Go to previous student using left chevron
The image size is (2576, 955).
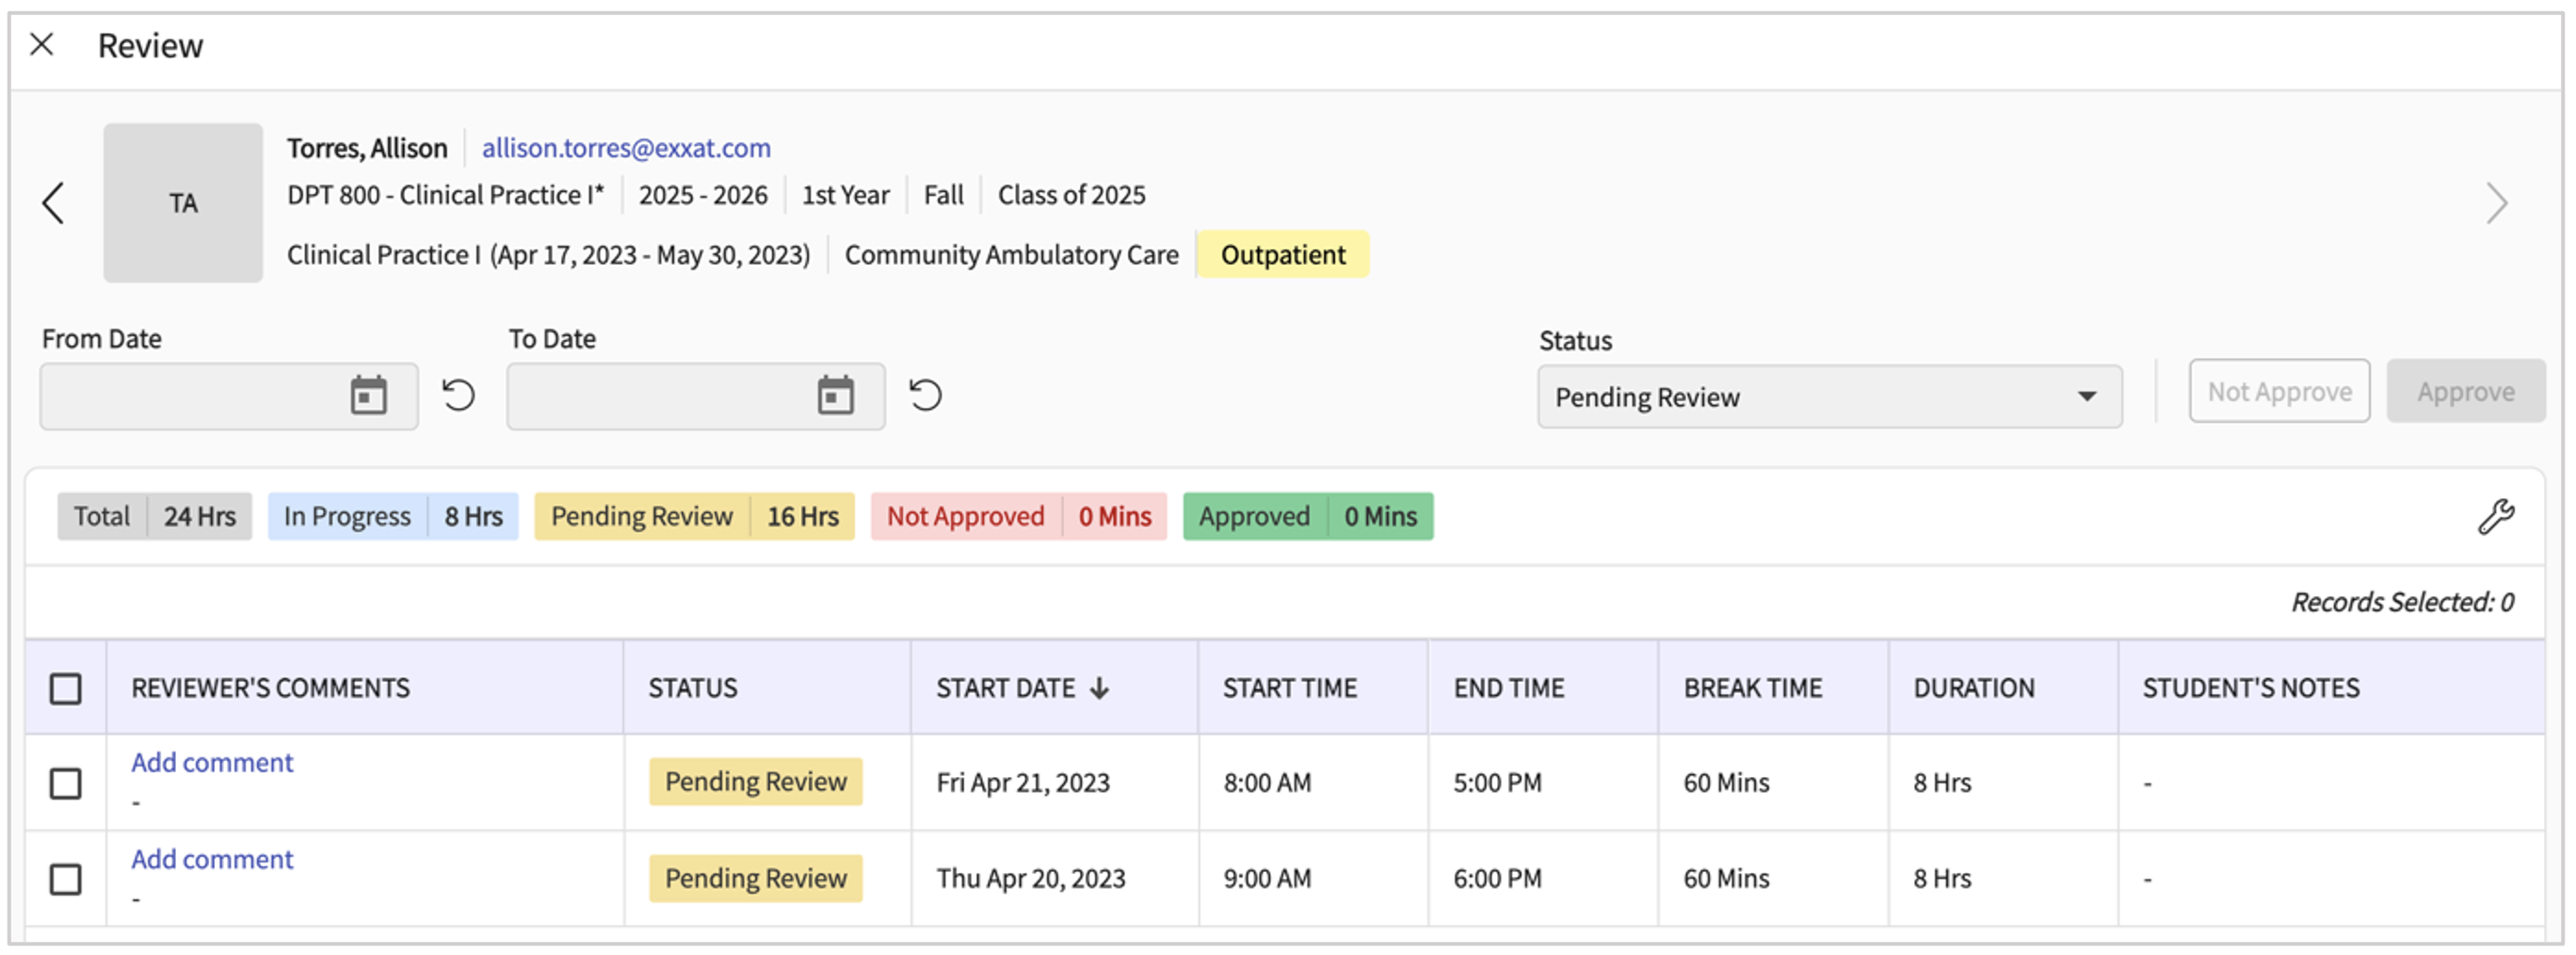click(54, 203)
